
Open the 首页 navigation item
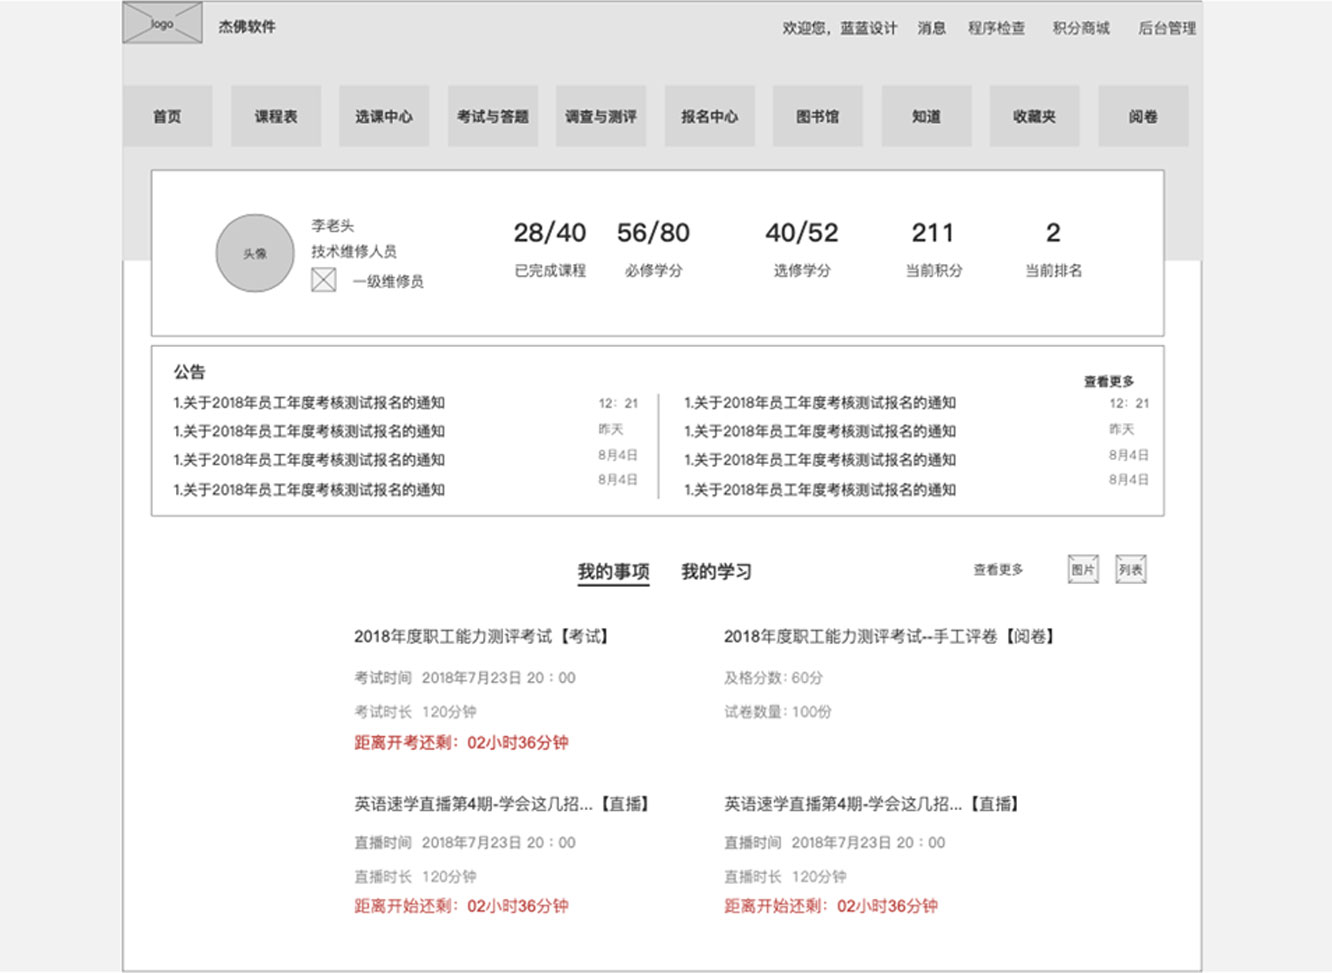point(167,116)
